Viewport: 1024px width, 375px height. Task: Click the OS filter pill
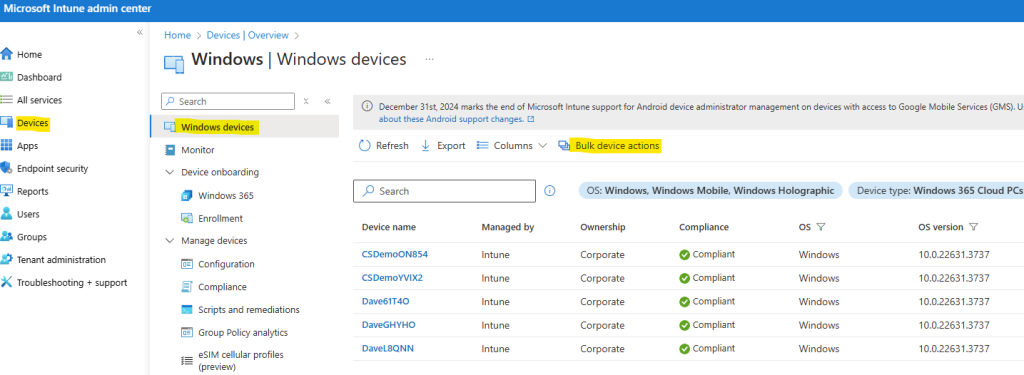pos(711,191)
